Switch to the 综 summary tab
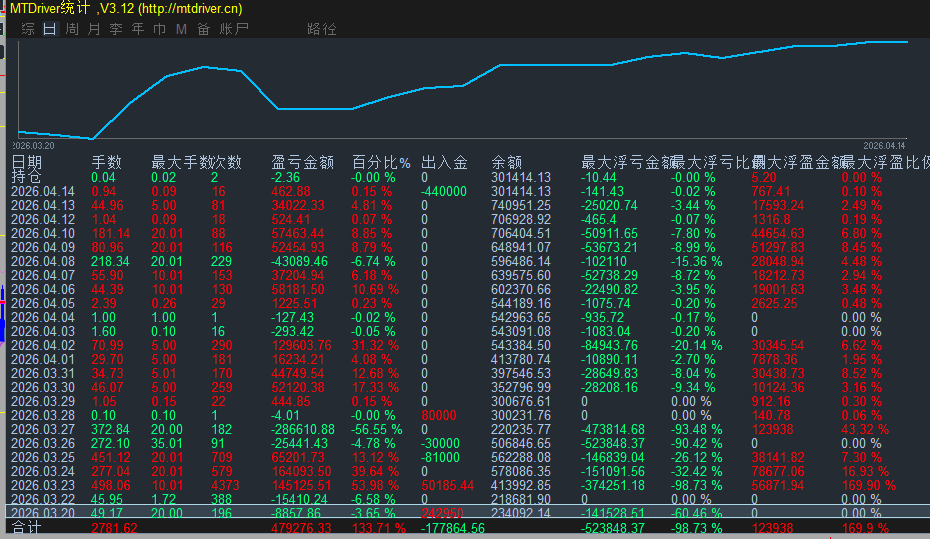The image size is (930, 539). 27,29
